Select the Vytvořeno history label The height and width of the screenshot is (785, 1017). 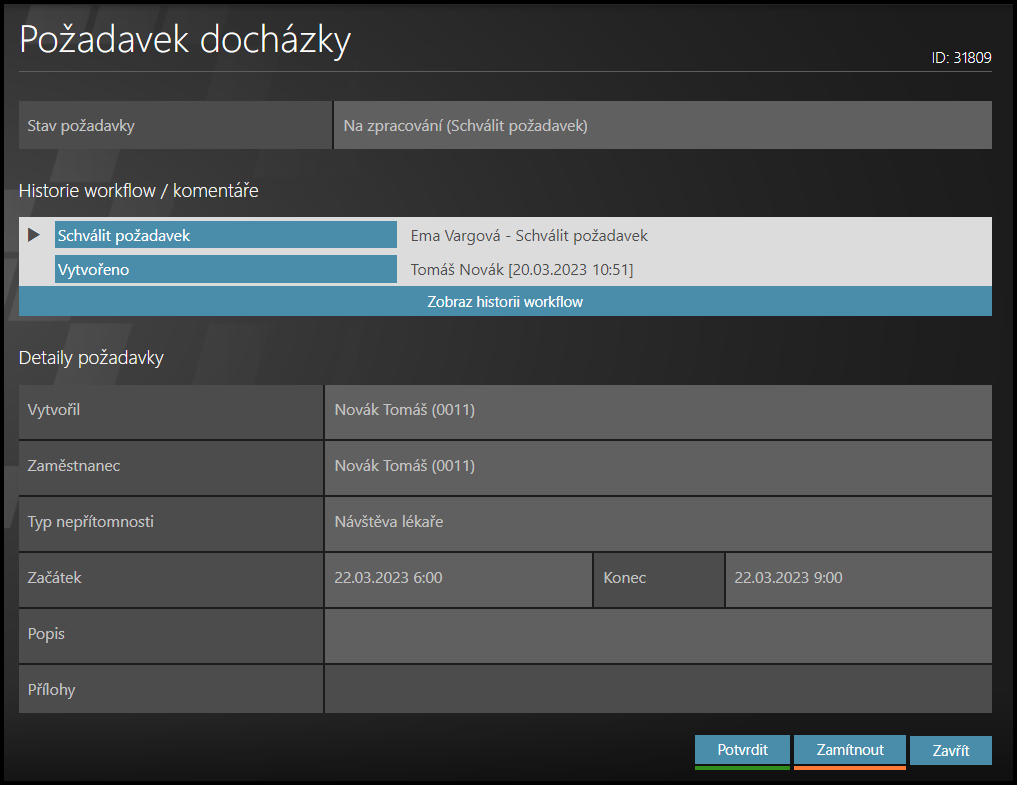(x=225, y=269)
